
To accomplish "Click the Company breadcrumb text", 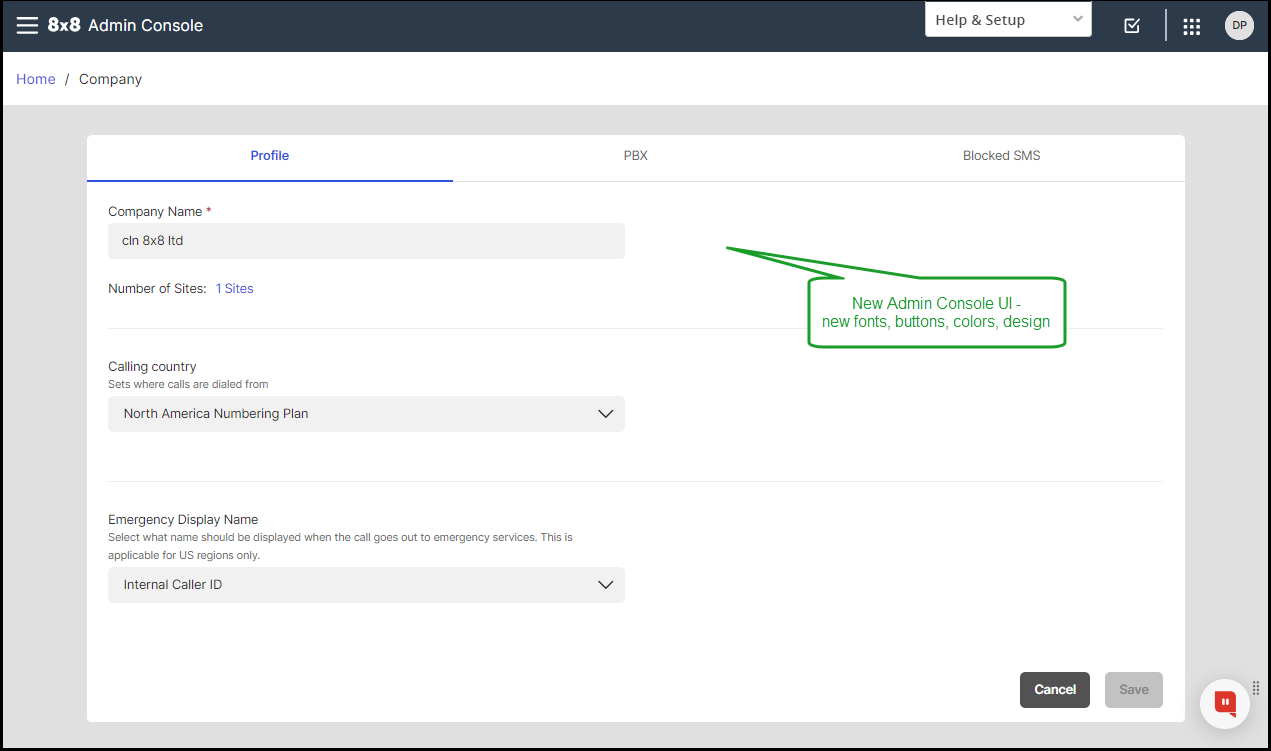I will click(x=111, y=79).
